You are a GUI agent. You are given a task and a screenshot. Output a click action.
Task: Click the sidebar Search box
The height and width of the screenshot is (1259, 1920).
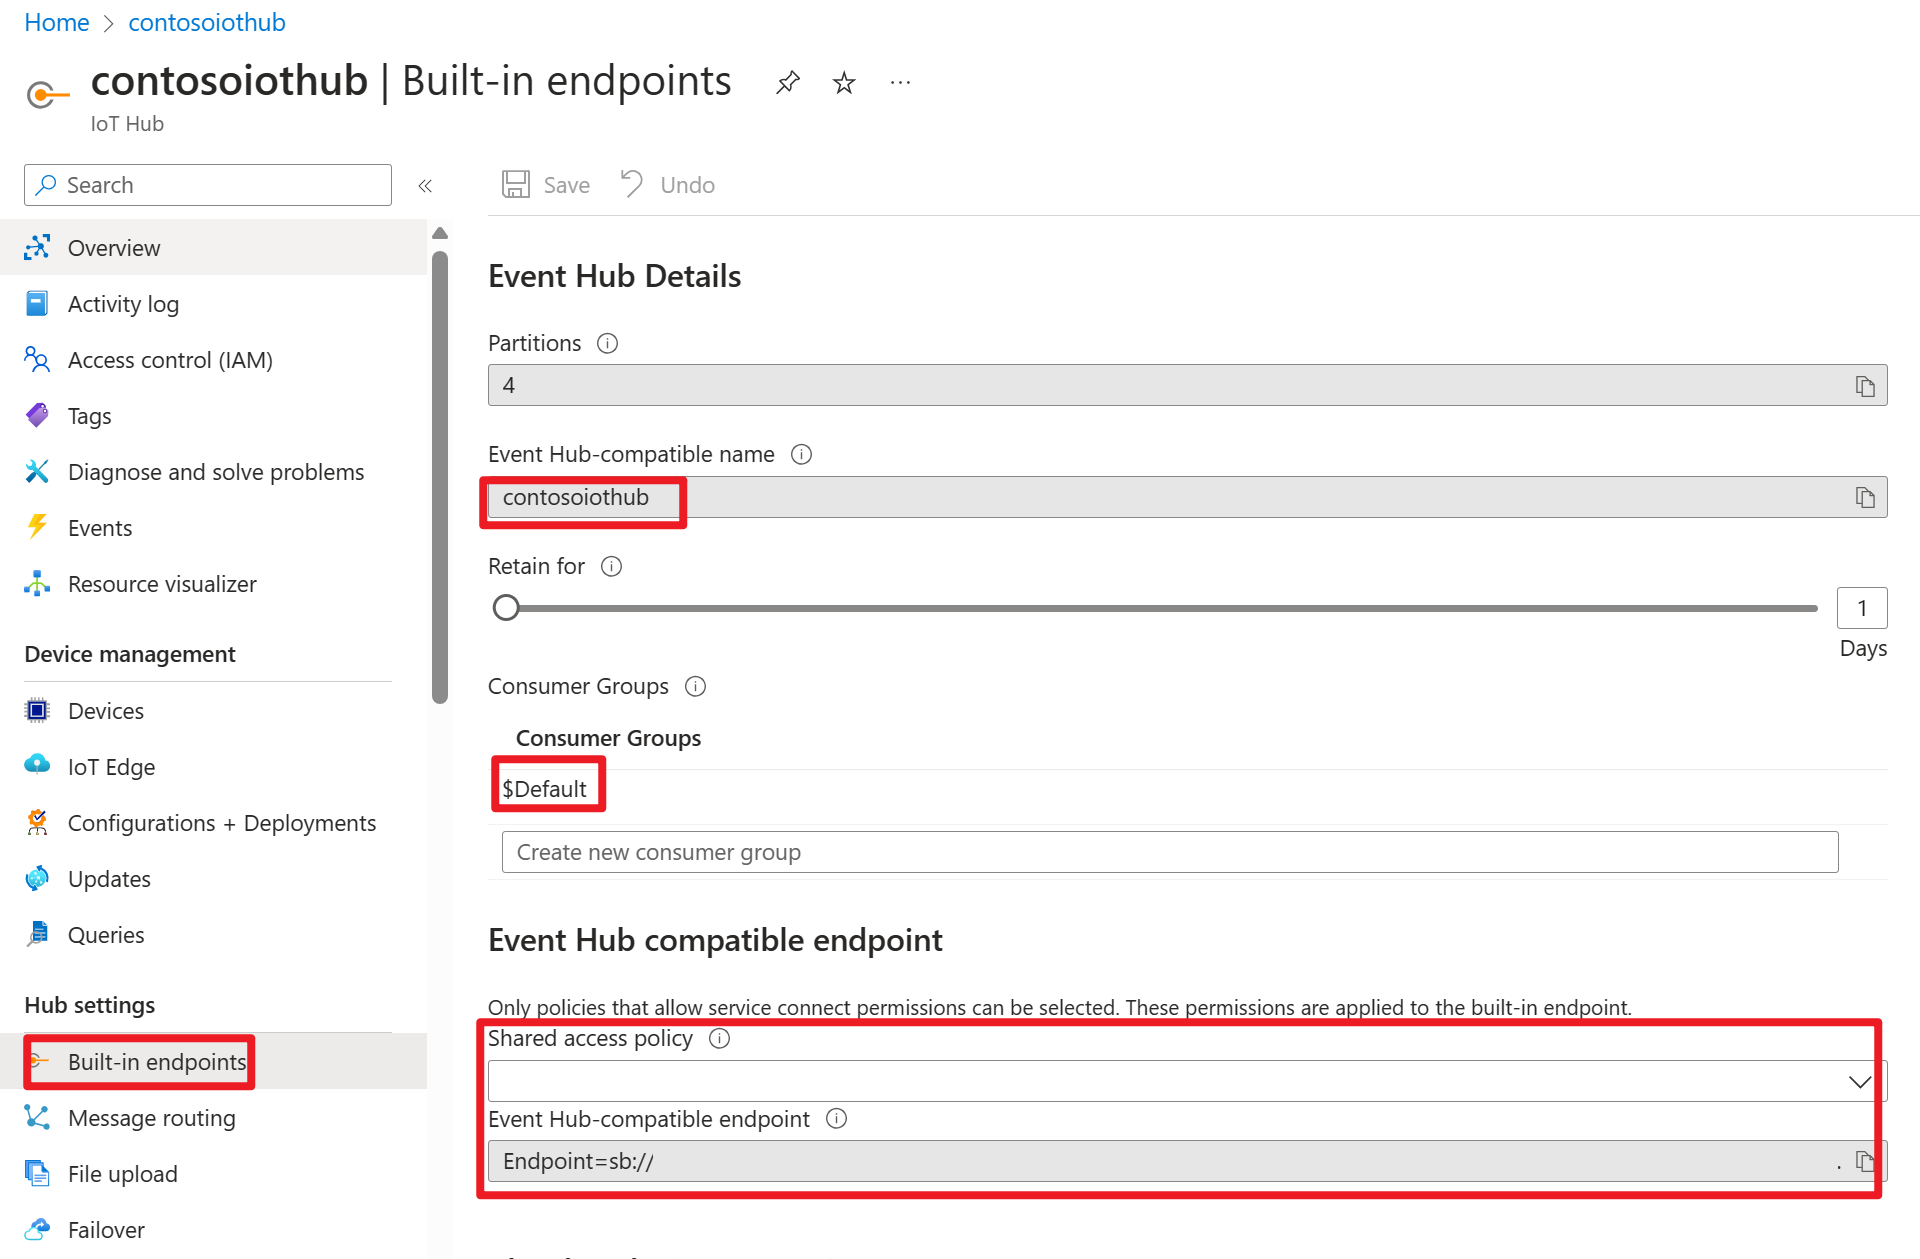pyautogui.click(x=208, y=185)
